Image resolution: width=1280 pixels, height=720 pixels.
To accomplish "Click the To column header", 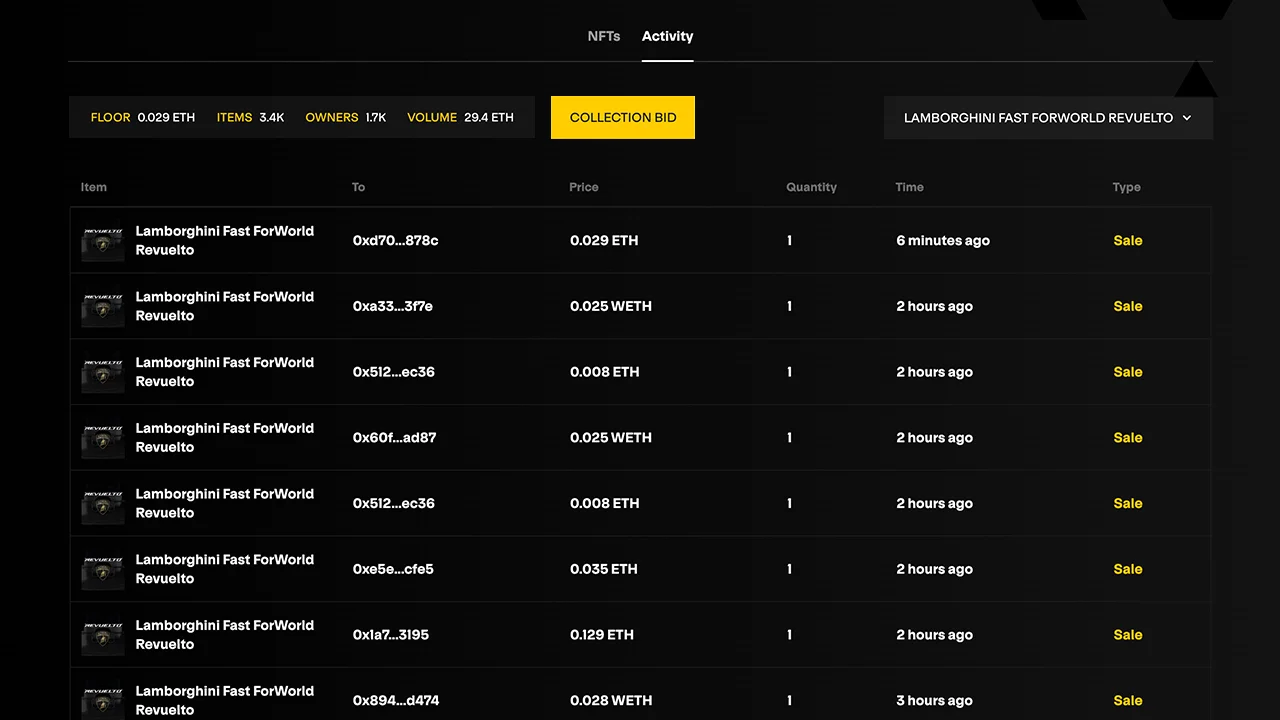I will pyautogui.click(x=359, y=187).
